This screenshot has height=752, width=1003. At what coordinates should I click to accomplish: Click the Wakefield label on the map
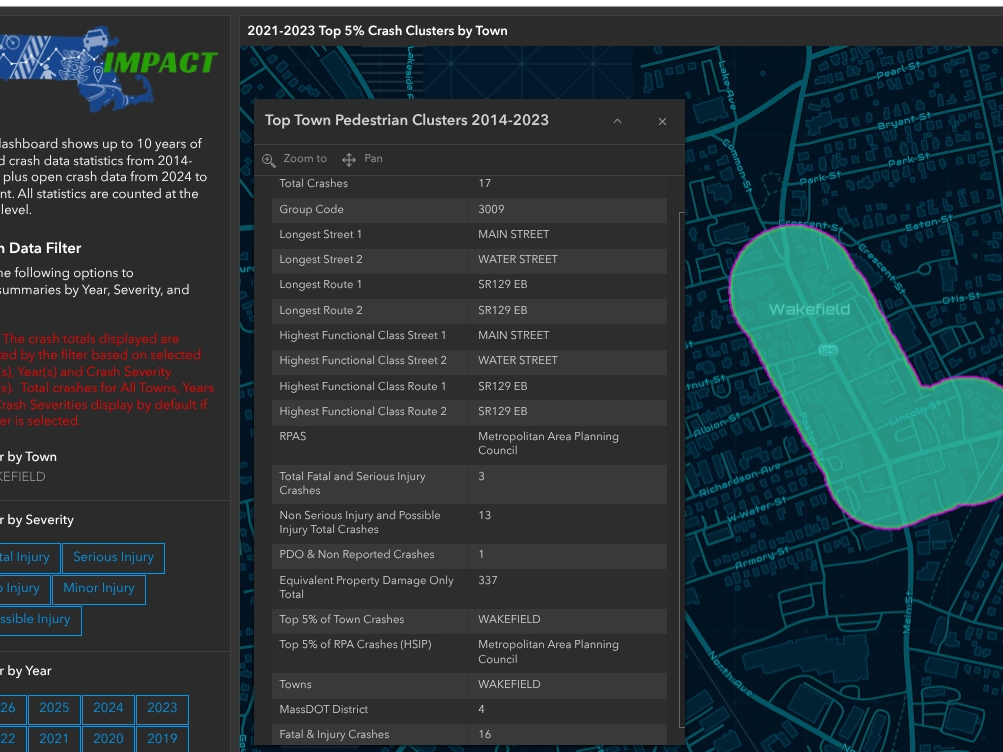click(809, 309)
